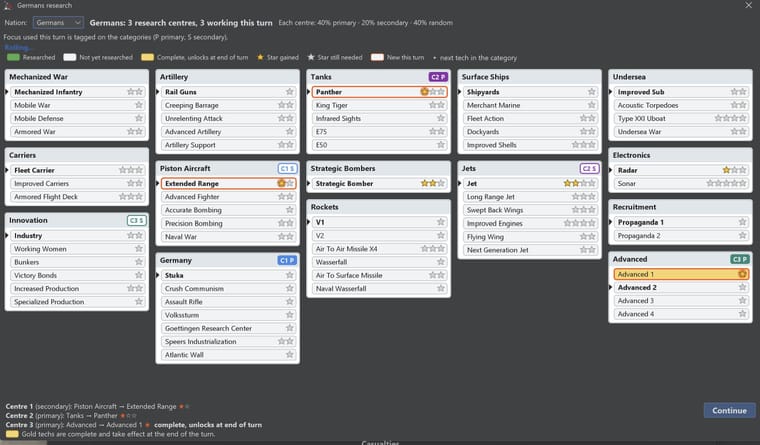Click the stars on Industry row
Viewport: 760px width, 445px height.
(135, 236)
